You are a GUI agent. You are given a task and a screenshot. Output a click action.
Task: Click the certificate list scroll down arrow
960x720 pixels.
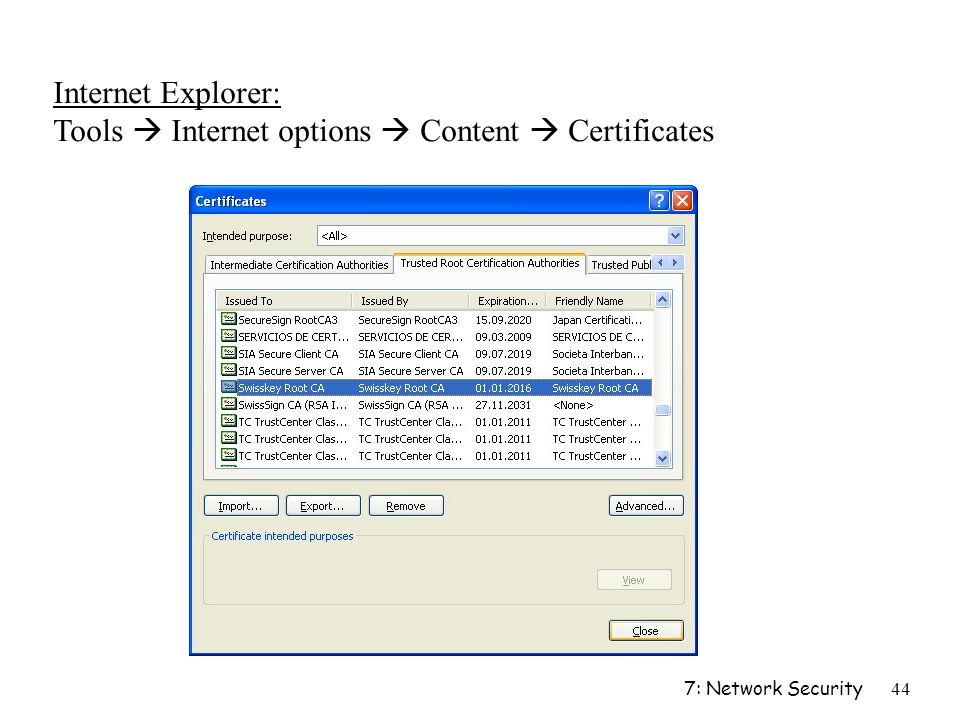click(662, 458)
